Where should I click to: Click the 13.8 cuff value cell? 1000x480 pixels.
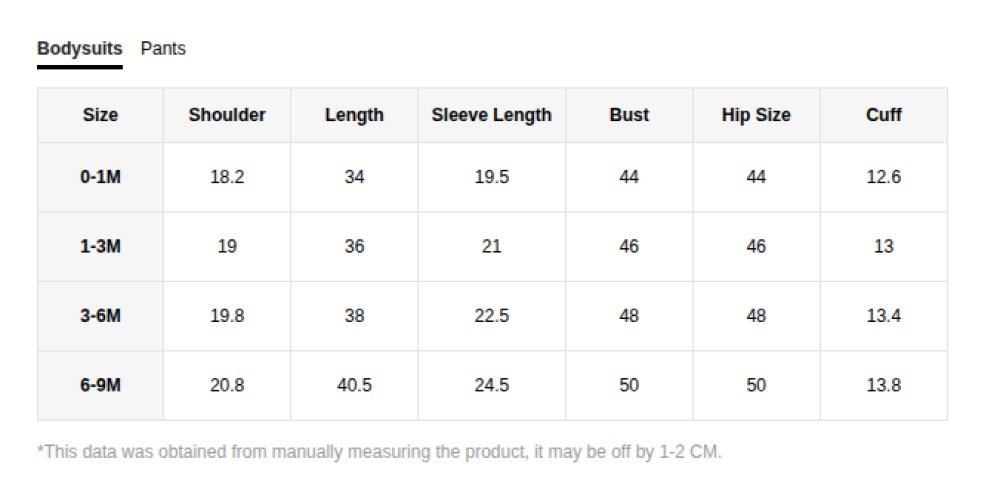coord(884,385)
